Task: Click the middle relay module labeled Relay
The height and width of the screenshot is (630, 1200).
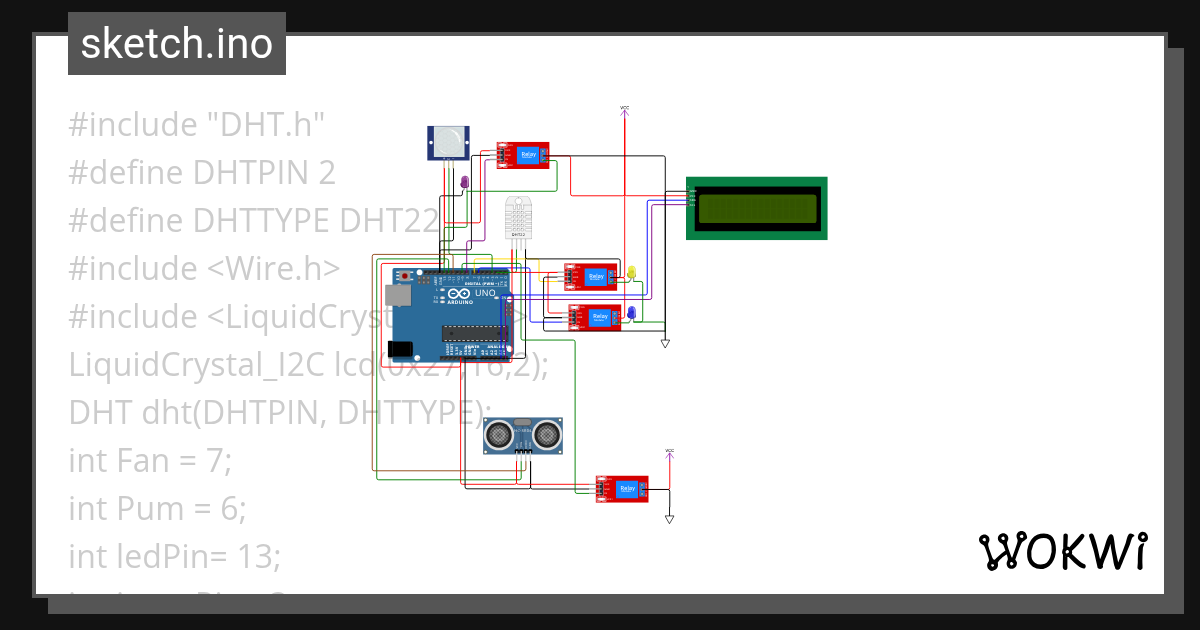Action: click(x=590, y=275)
